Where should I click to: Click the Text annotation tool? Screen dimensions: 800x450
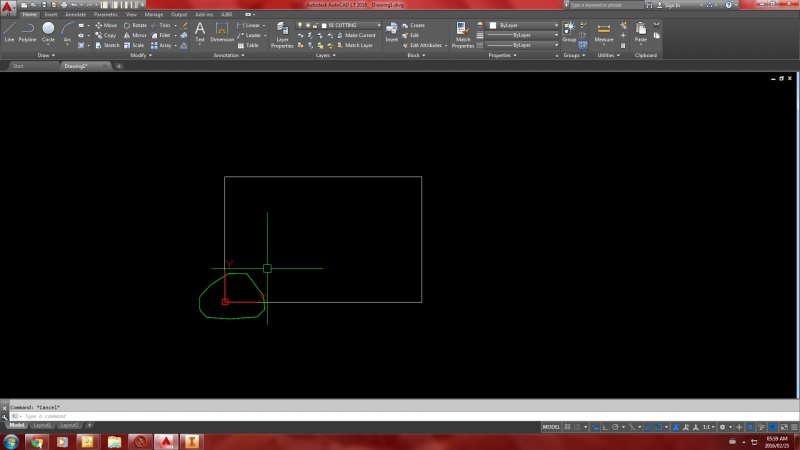point(199,30)
